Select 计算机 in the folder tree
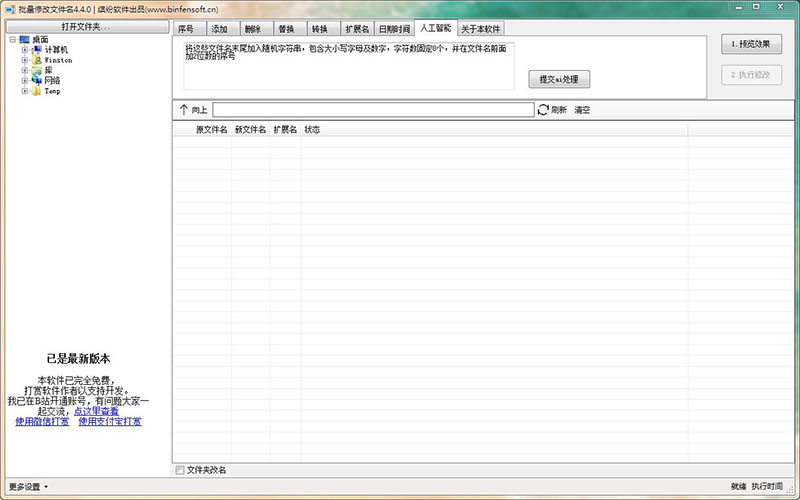Screen dimensions: 800x500 click(x=56, y=50)
